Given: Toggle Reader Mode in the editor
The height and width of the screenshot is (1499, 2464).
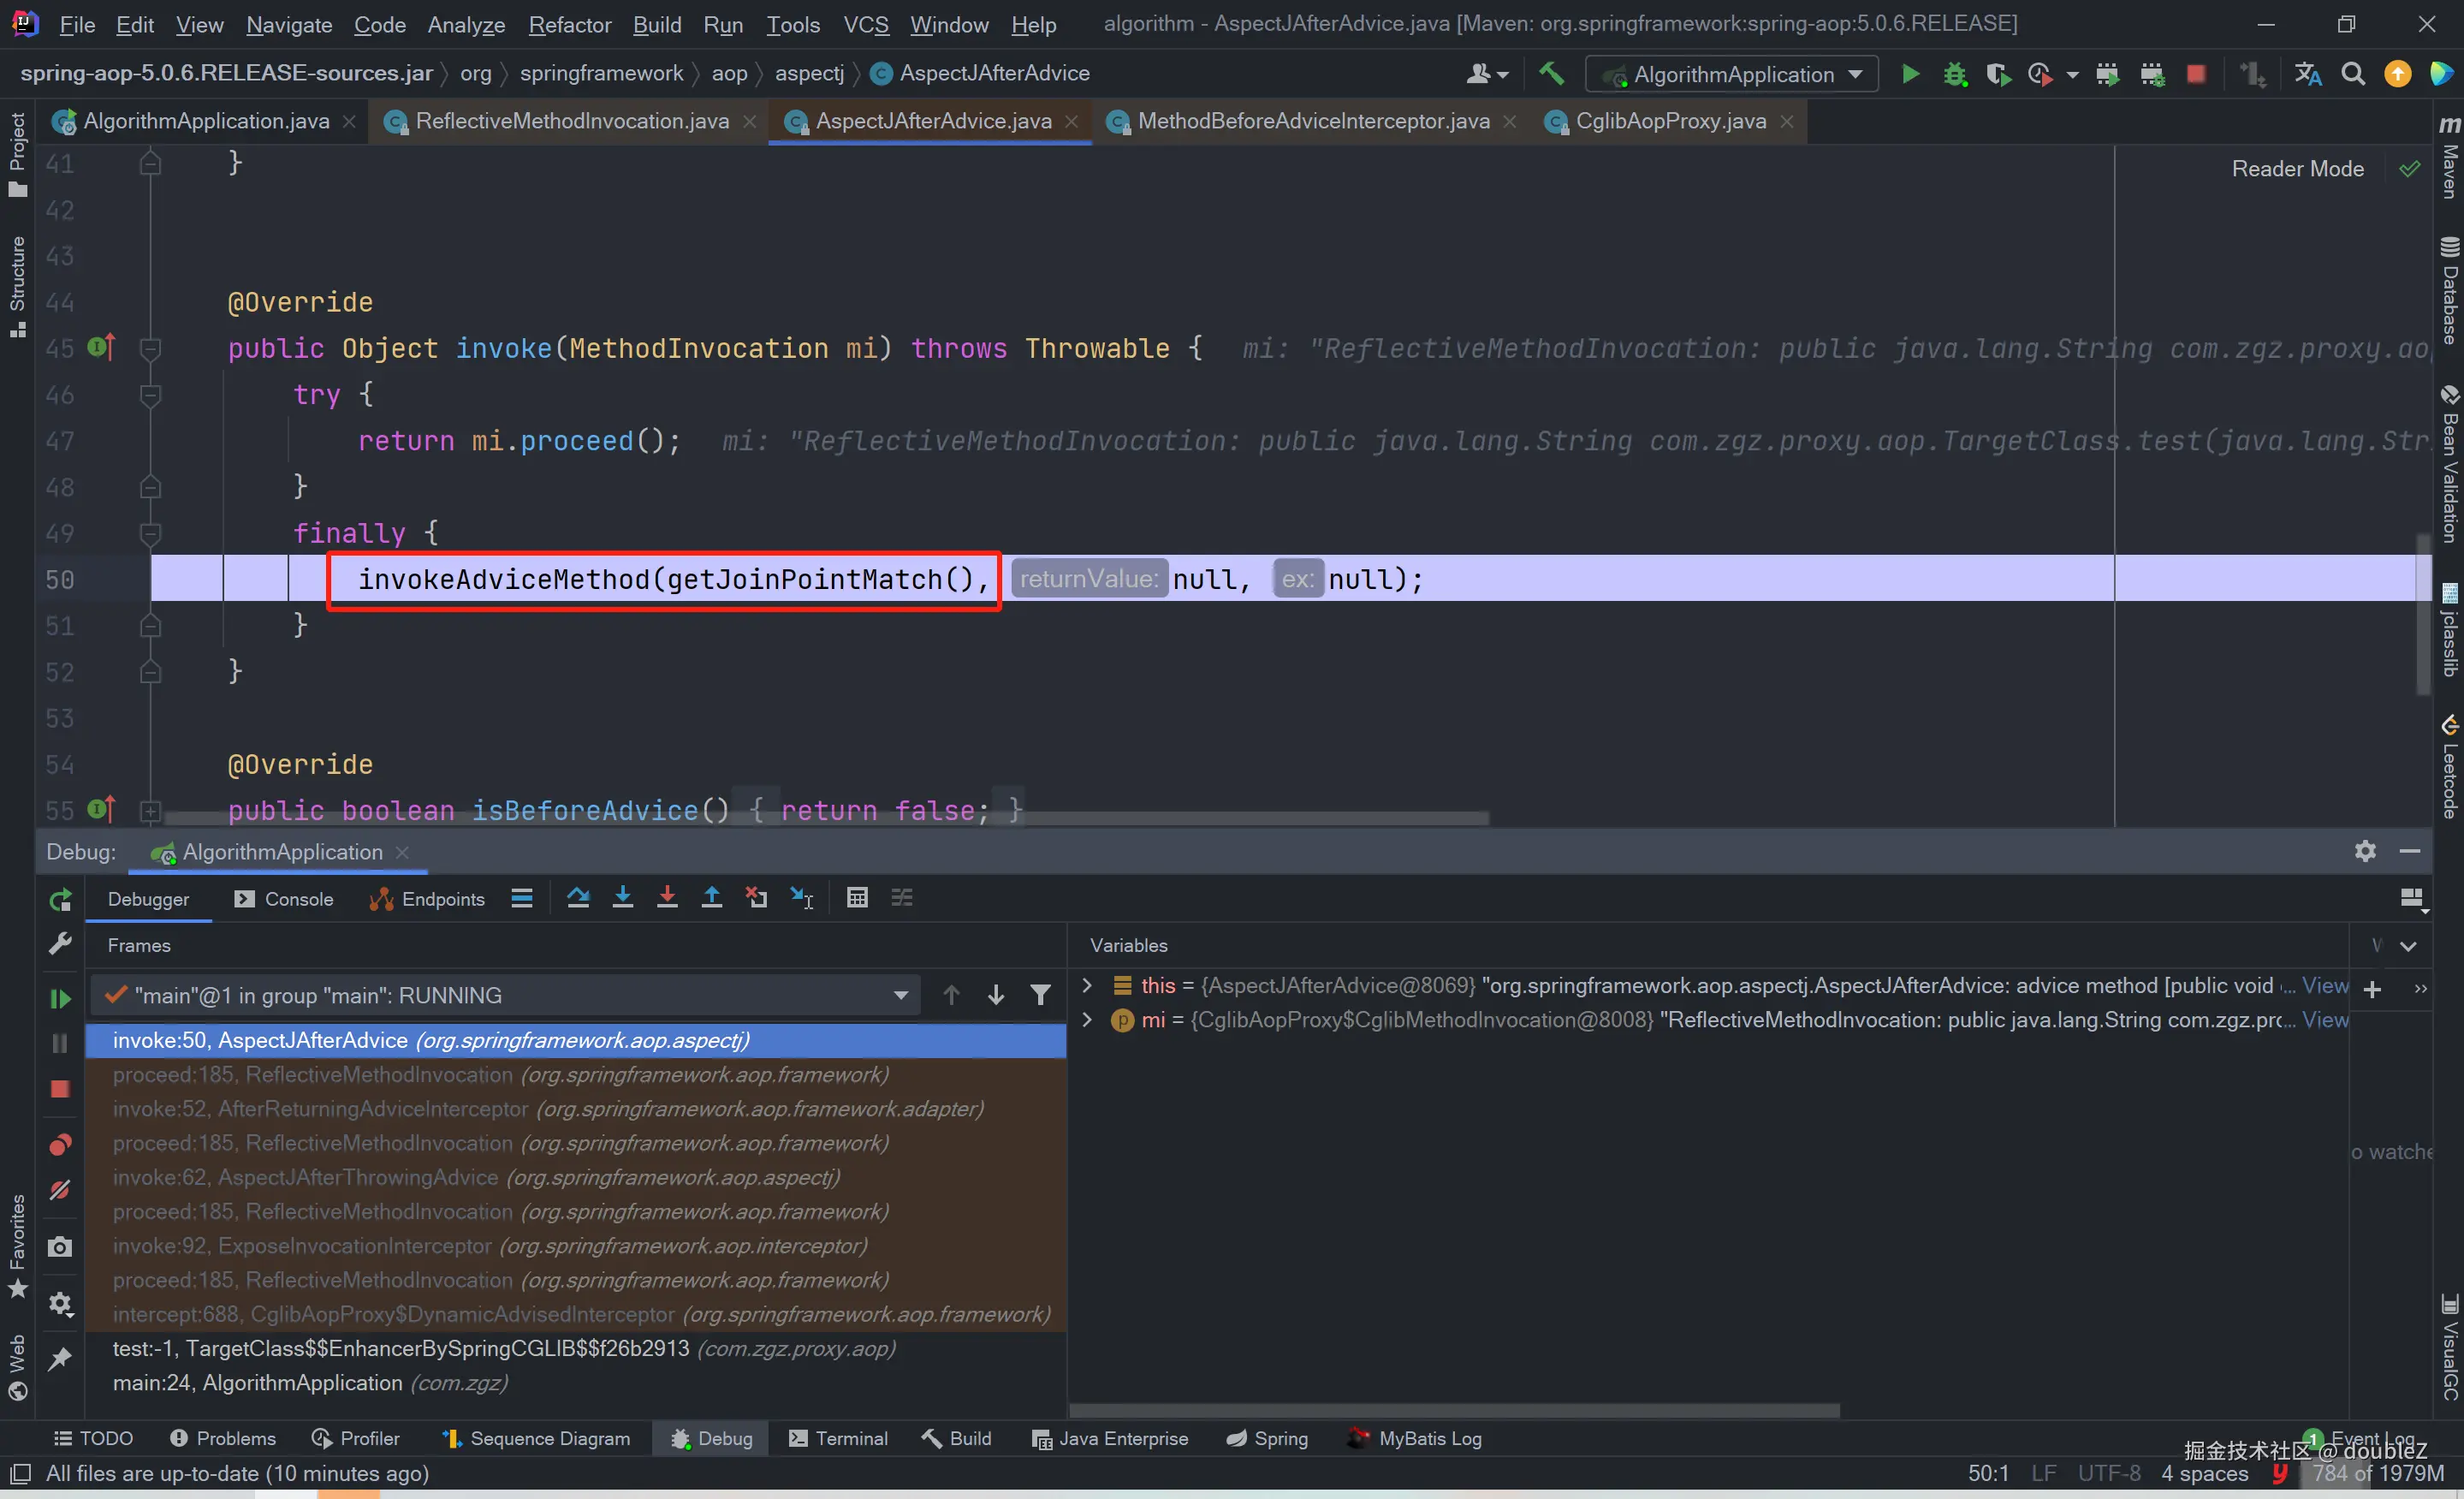Looking at the screenshot, I should click(2297, 169).
